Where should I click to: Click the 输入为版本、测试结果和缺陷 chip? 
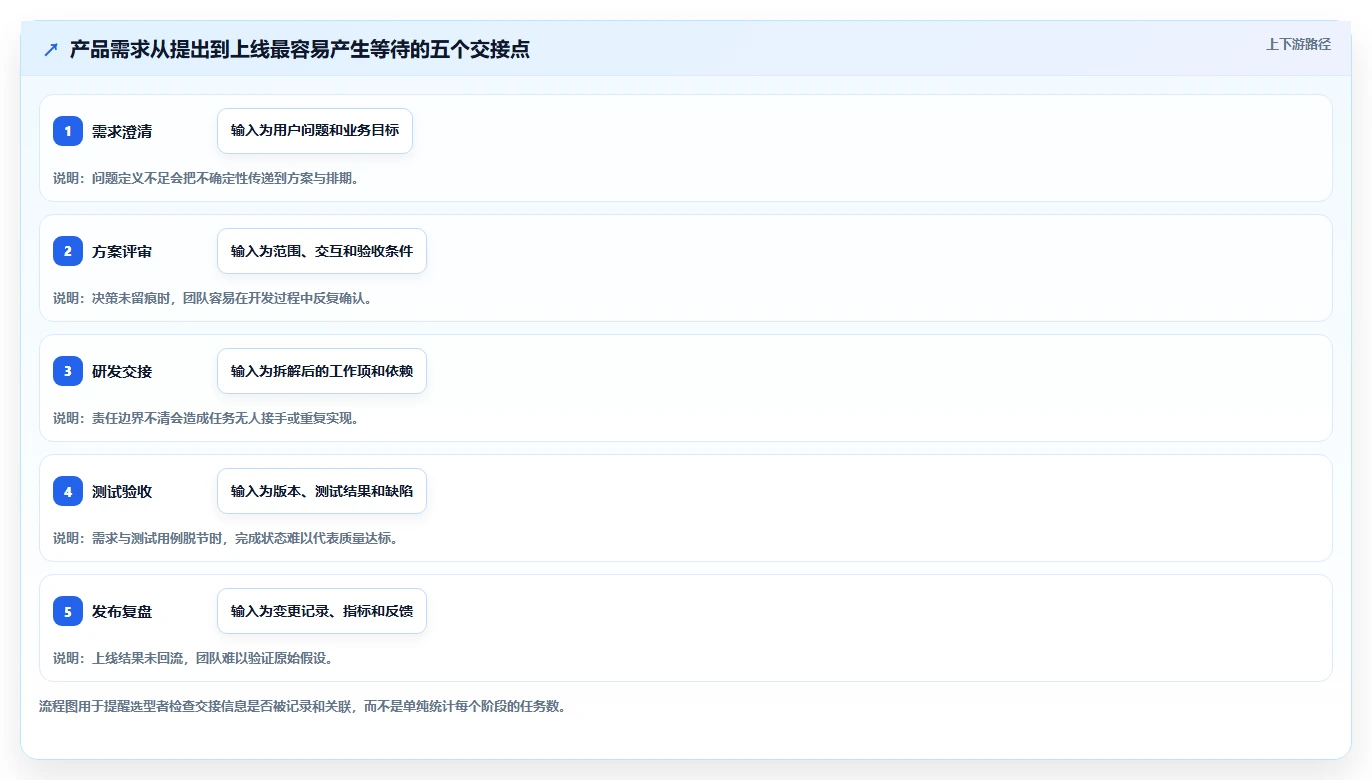(x=322, y=491)
